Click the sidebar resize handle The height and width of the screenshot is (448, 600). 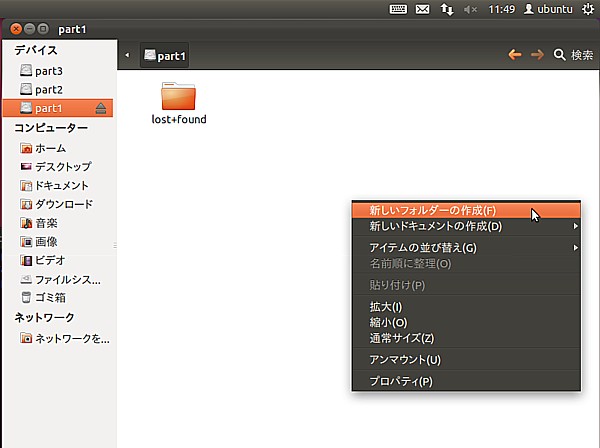(115, 245)
